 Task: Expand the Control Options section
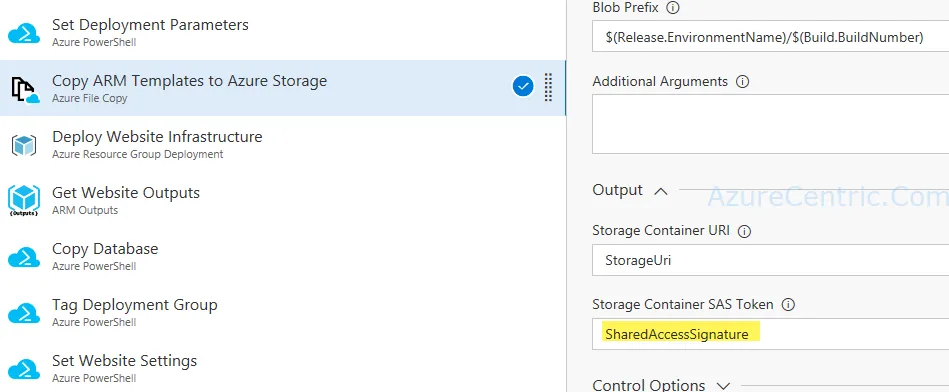click(723, 385)
